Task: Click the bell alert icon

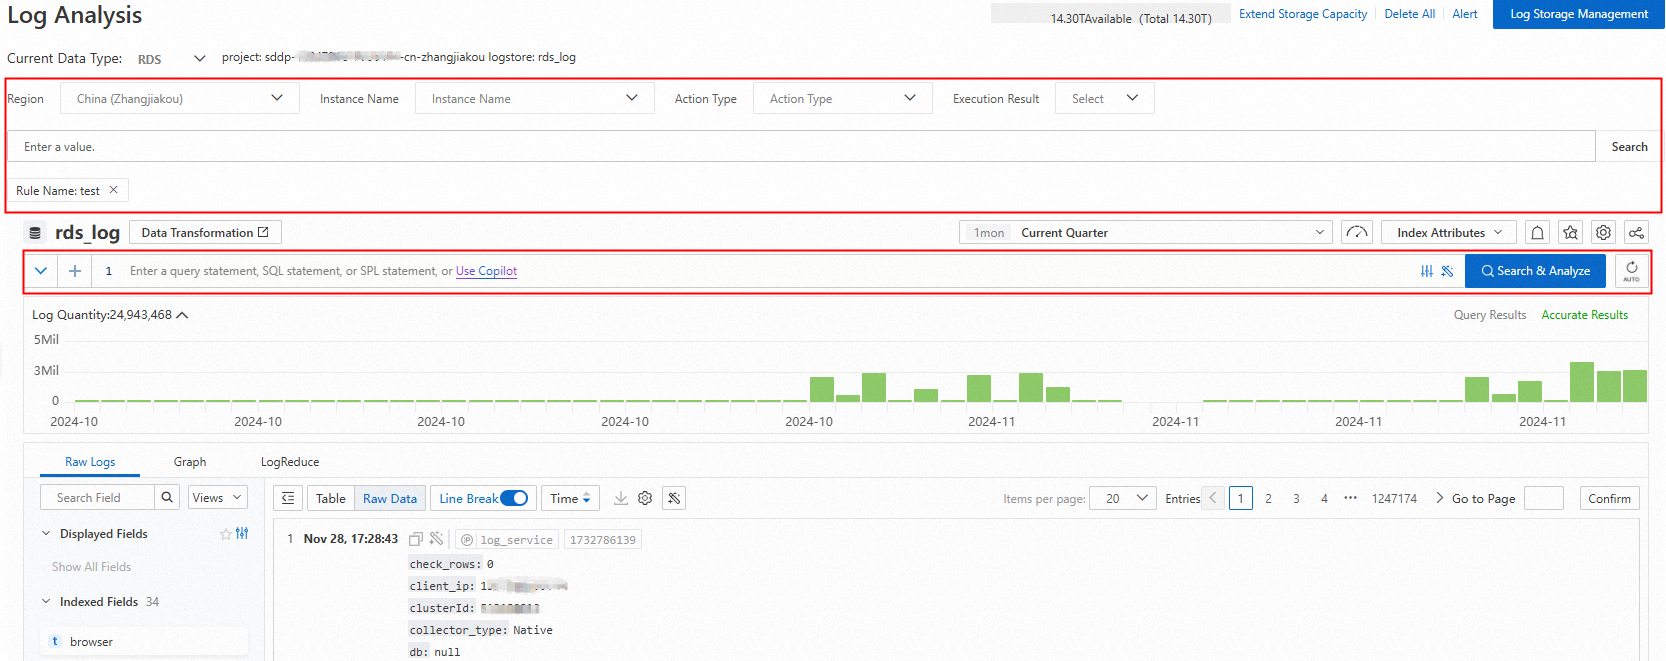Action: (1538, 232)
